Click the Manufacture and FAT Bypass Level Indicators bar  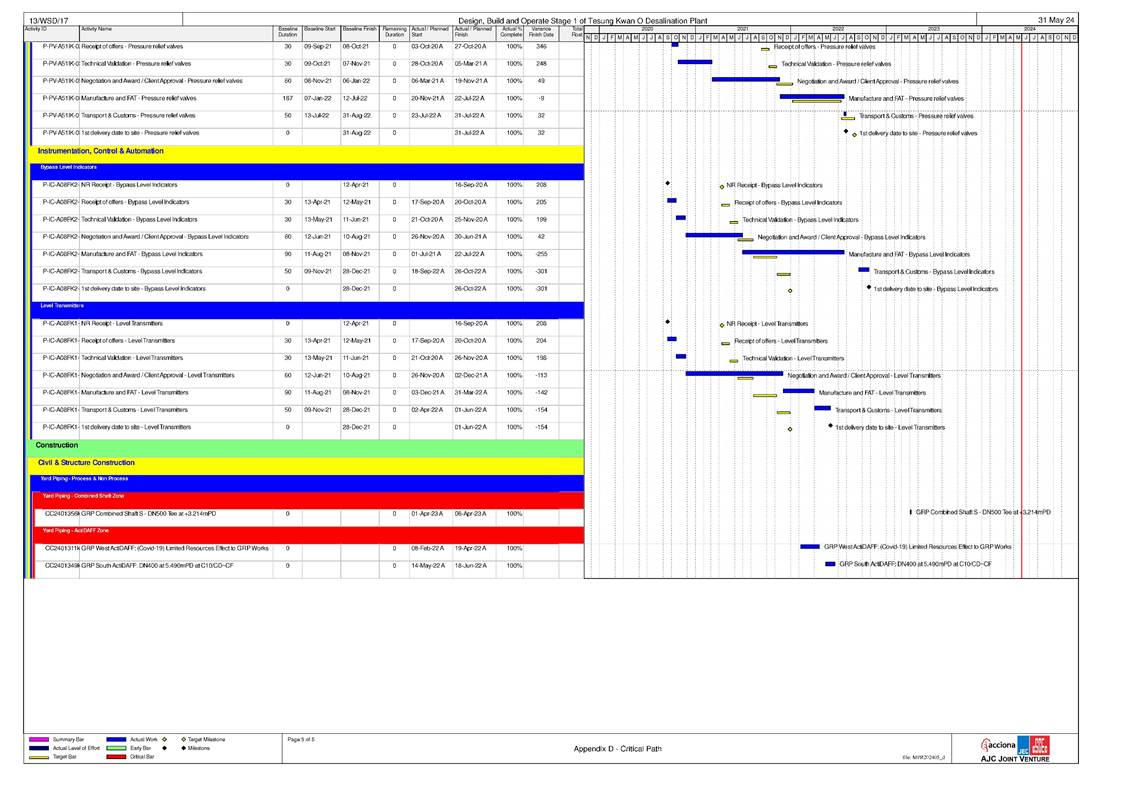[x=792, y=252]
